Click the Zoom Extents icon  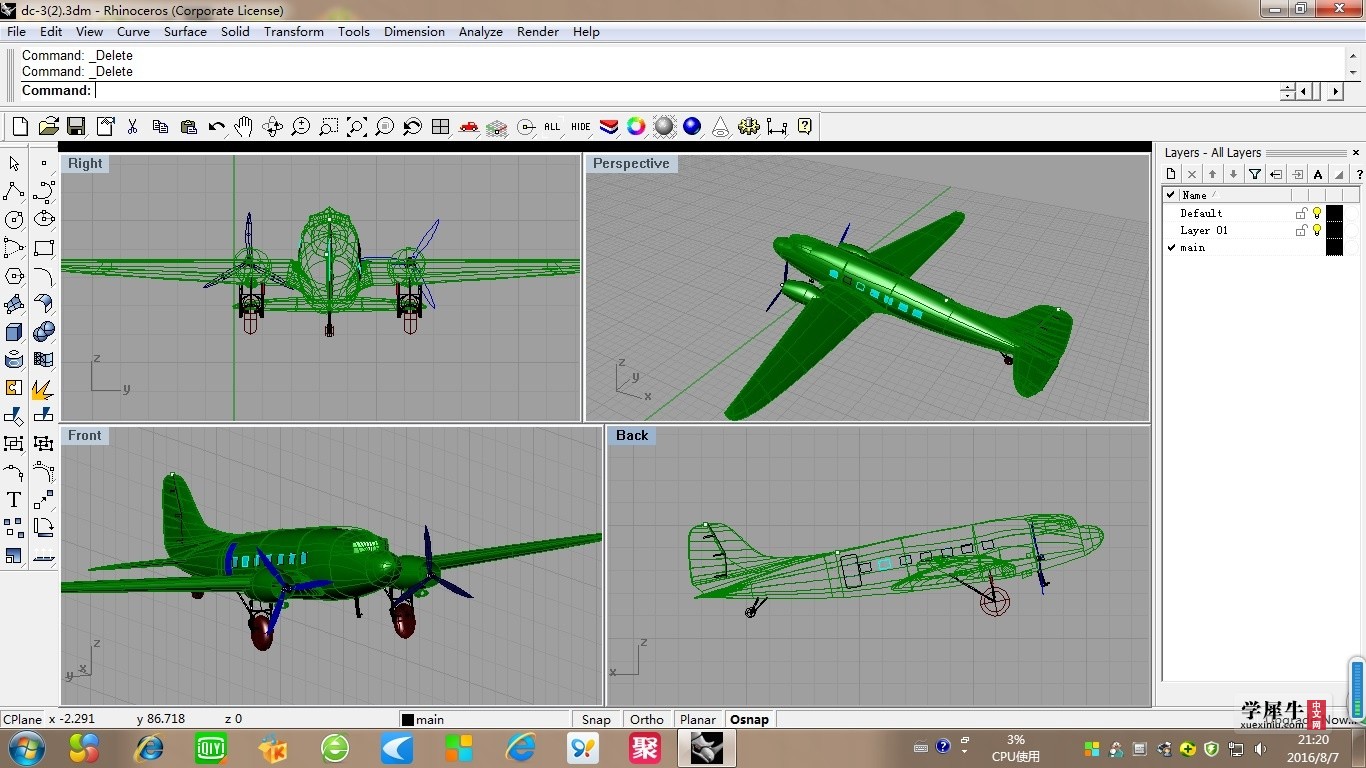[356, 127]
